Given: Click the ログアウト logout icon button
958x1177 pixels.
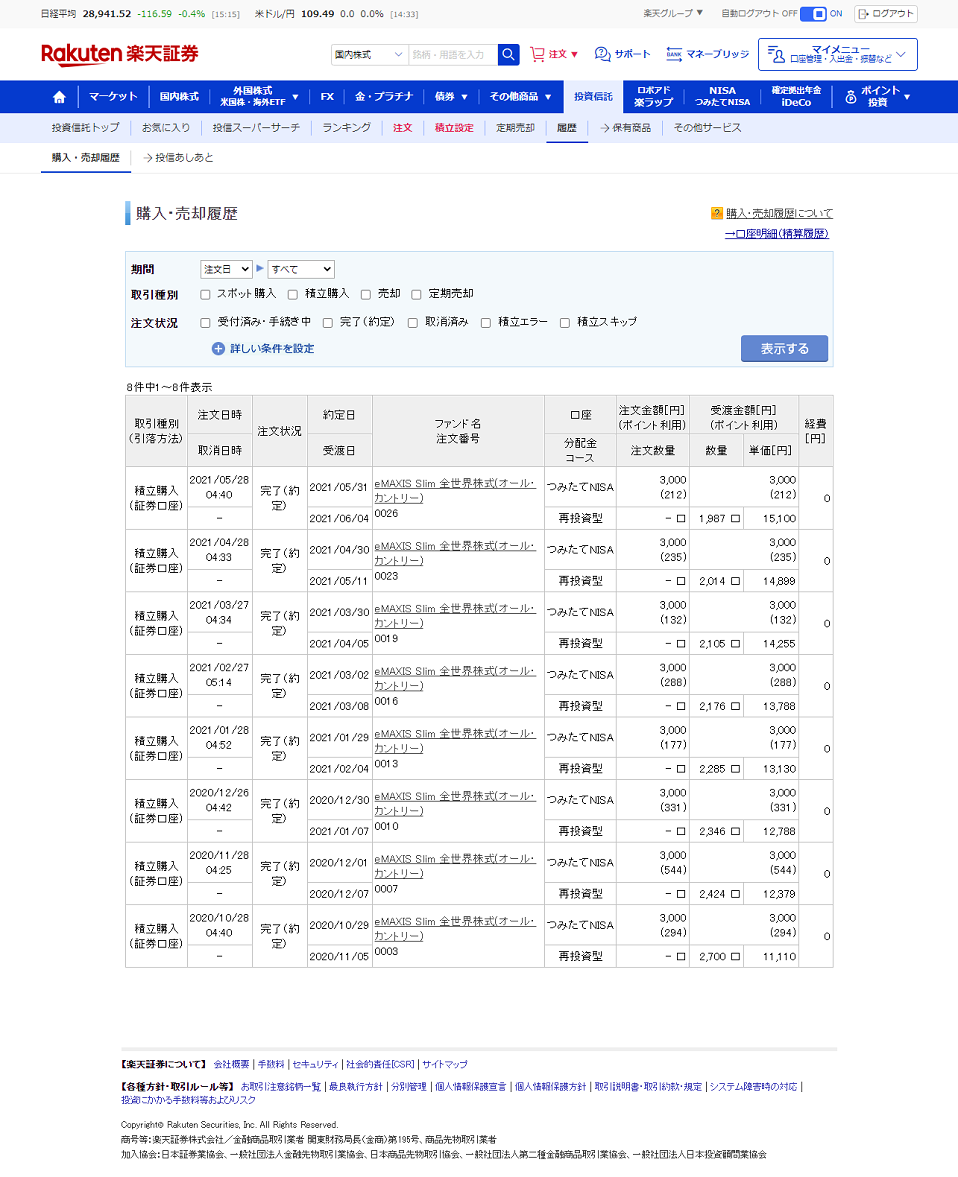Looking at the screenshot, I should tap(886, 14).
